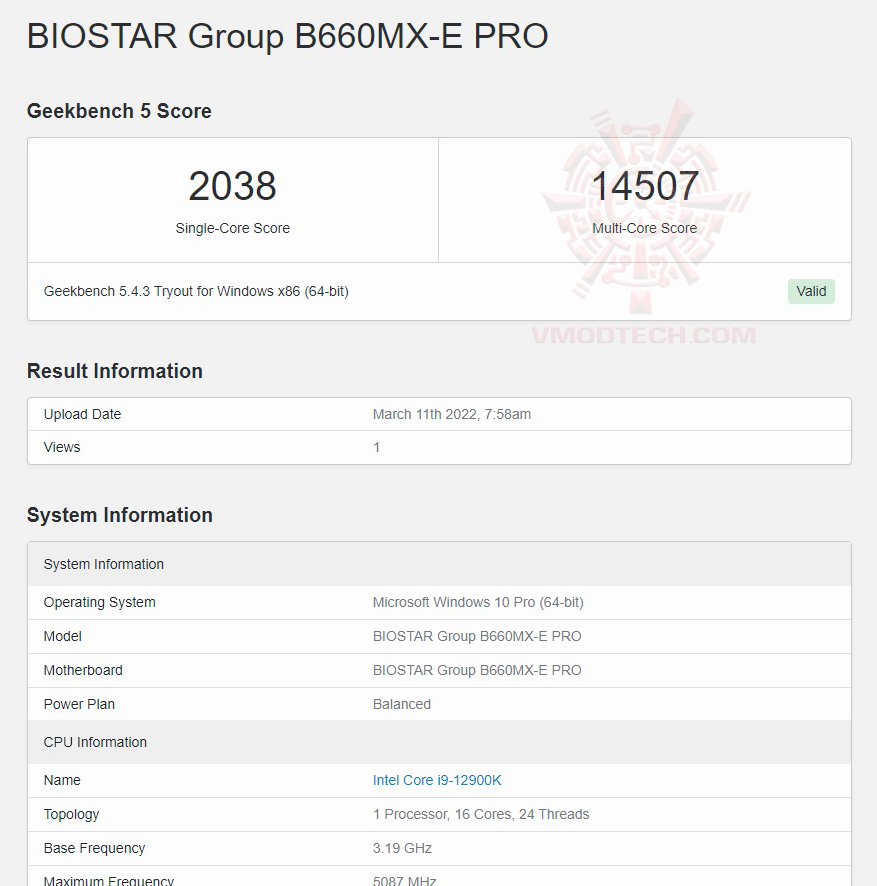Click the Geekbench 5 Score heading
The image size is (877, 886).
[x=119, y=111]
